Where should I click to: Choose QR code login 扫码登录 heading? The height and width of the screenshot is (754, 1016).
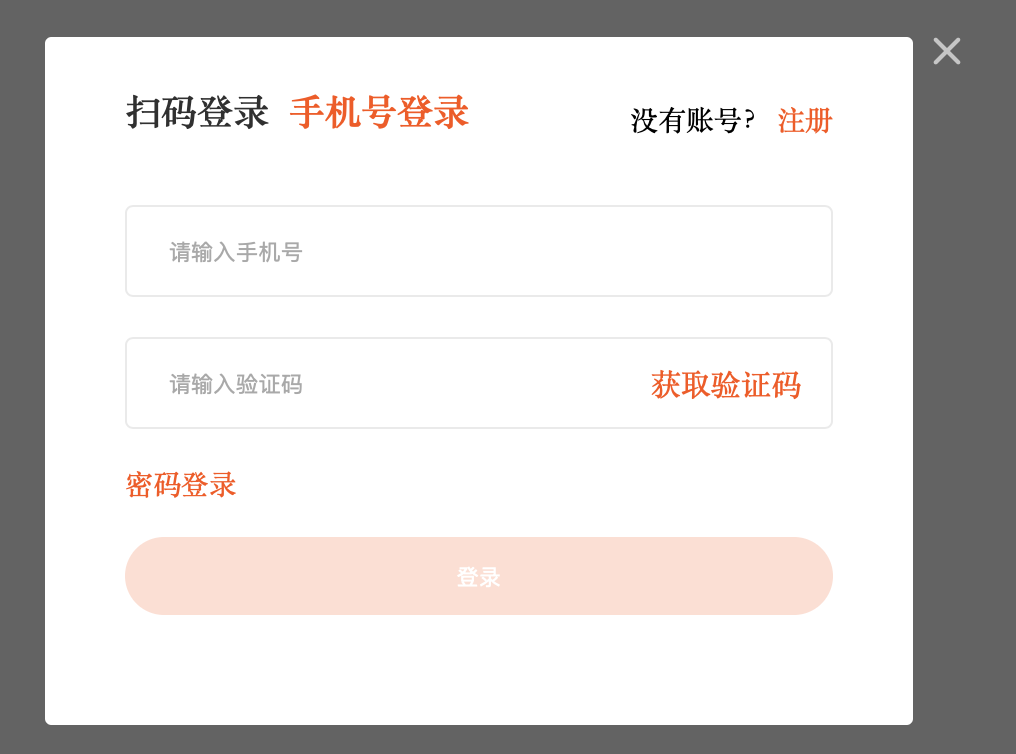[197, 112]
